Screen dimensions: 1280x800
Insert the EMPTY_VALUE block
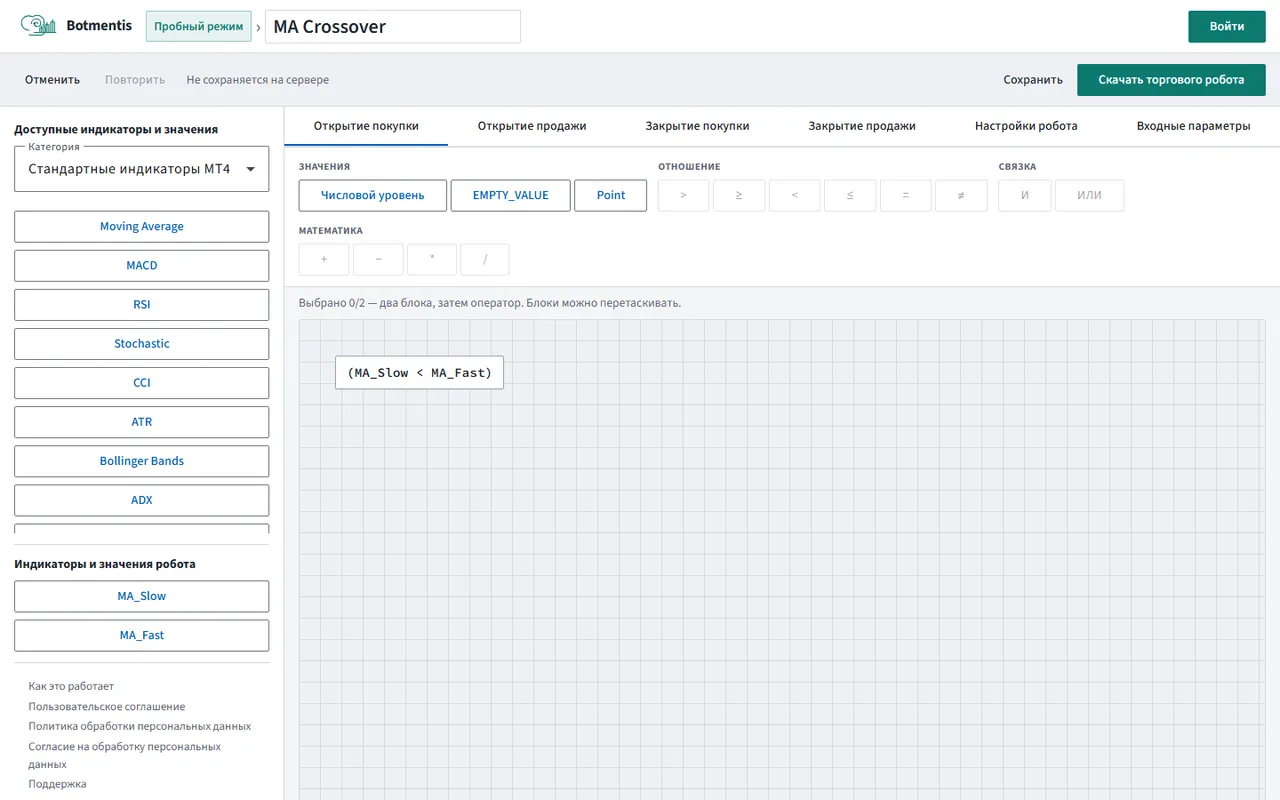[x=511, y=195]
